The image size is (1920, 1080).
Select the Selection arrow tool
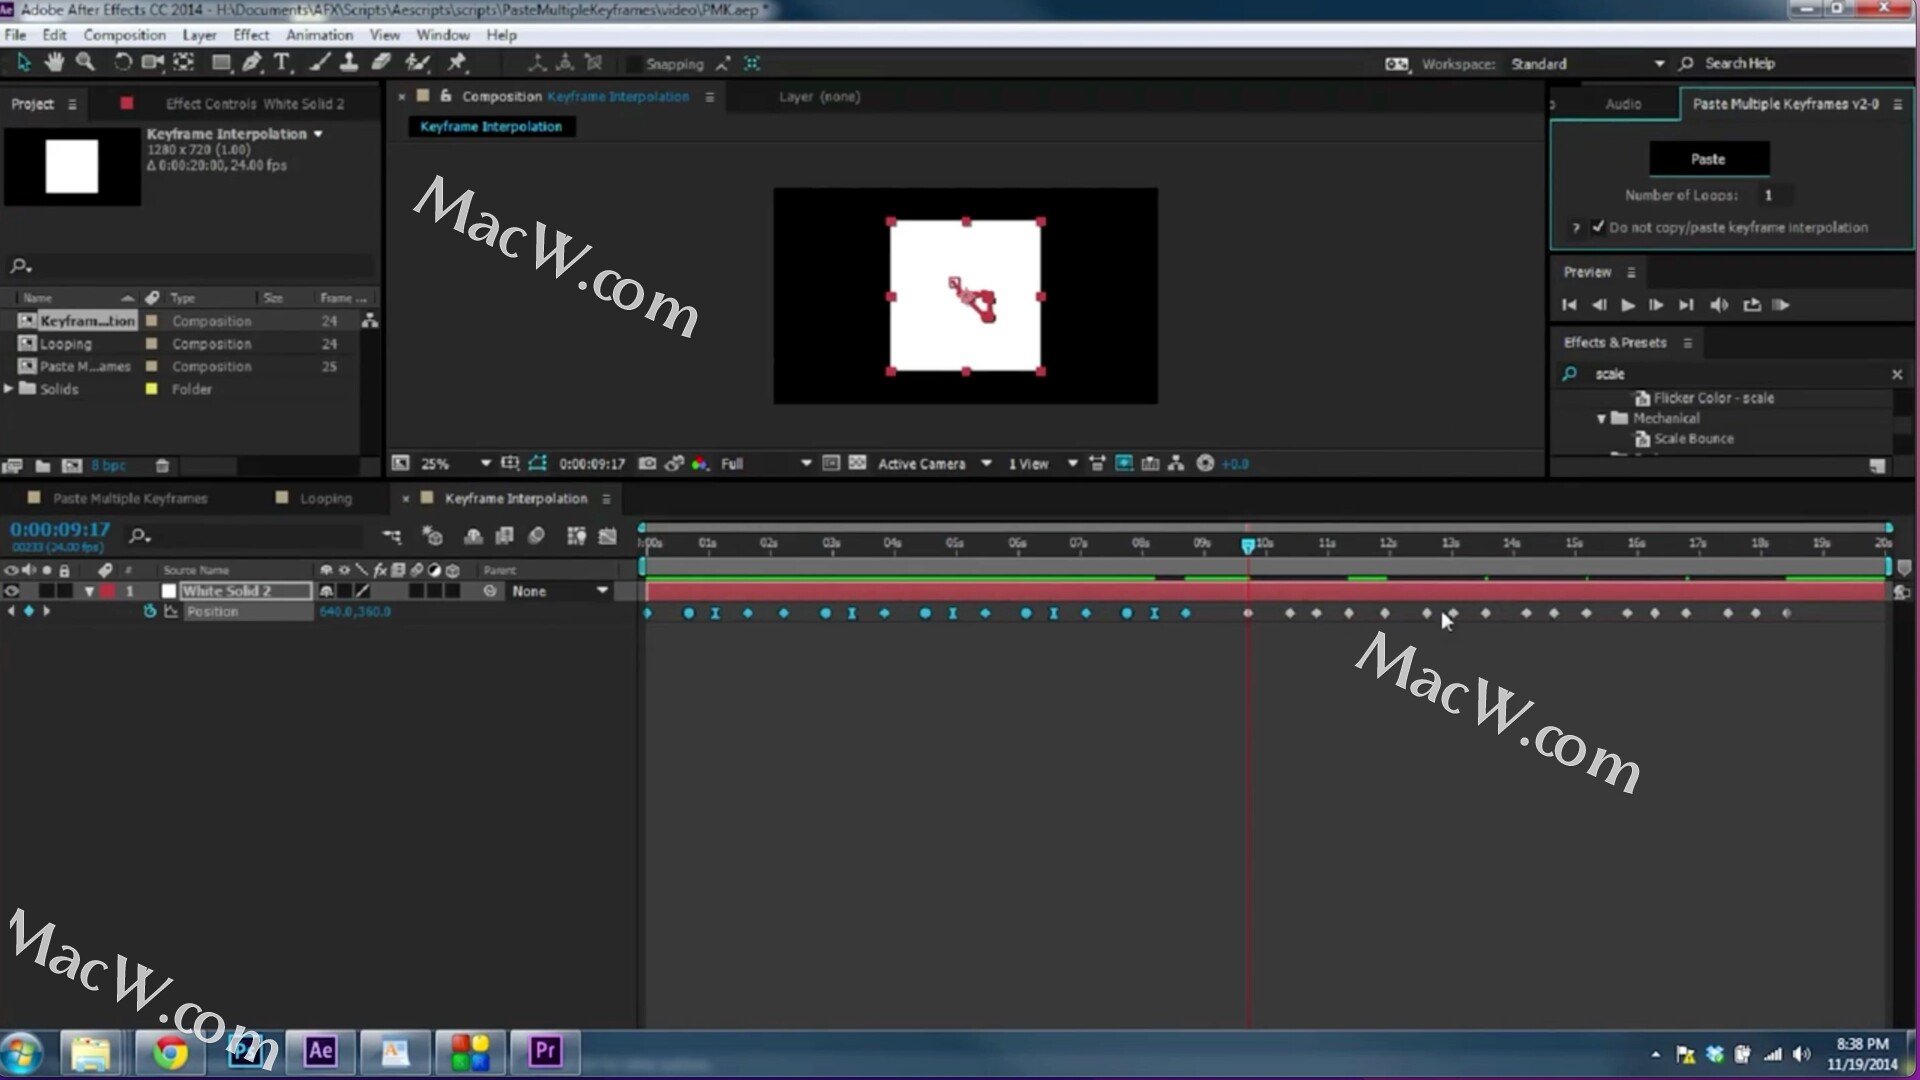[x=24, y=63]
